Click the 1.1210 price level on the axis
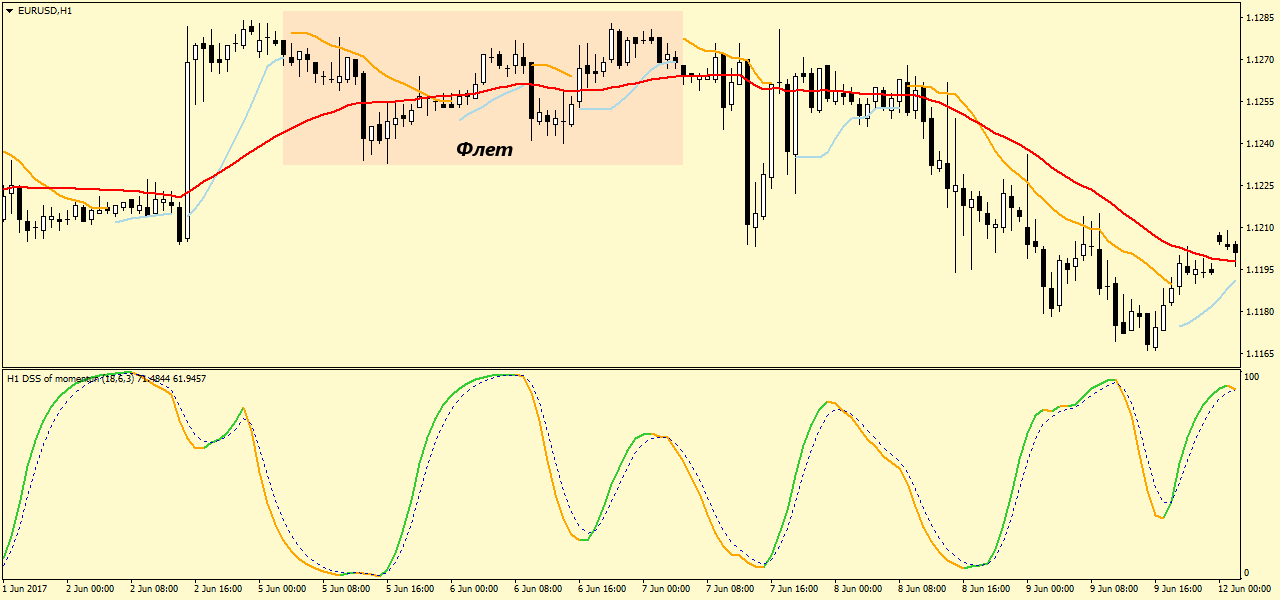Screen dimensions: 1280x600 point(1258,227)
